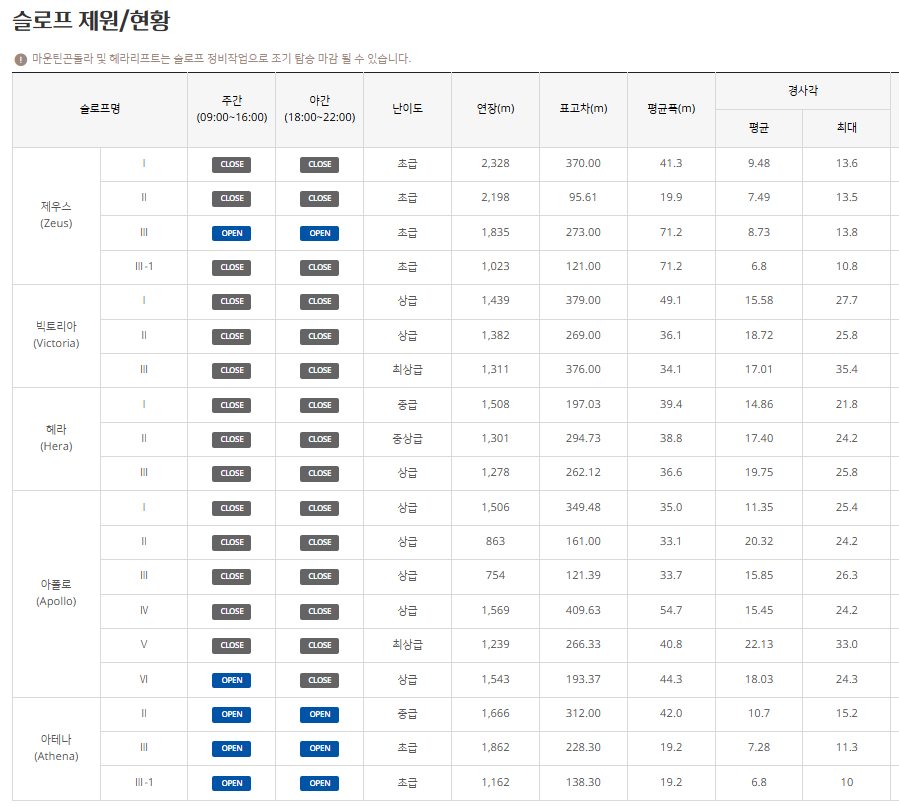The image size is (899, 807).
Task: Click the 슬로프명 column header
Action: 100,109
